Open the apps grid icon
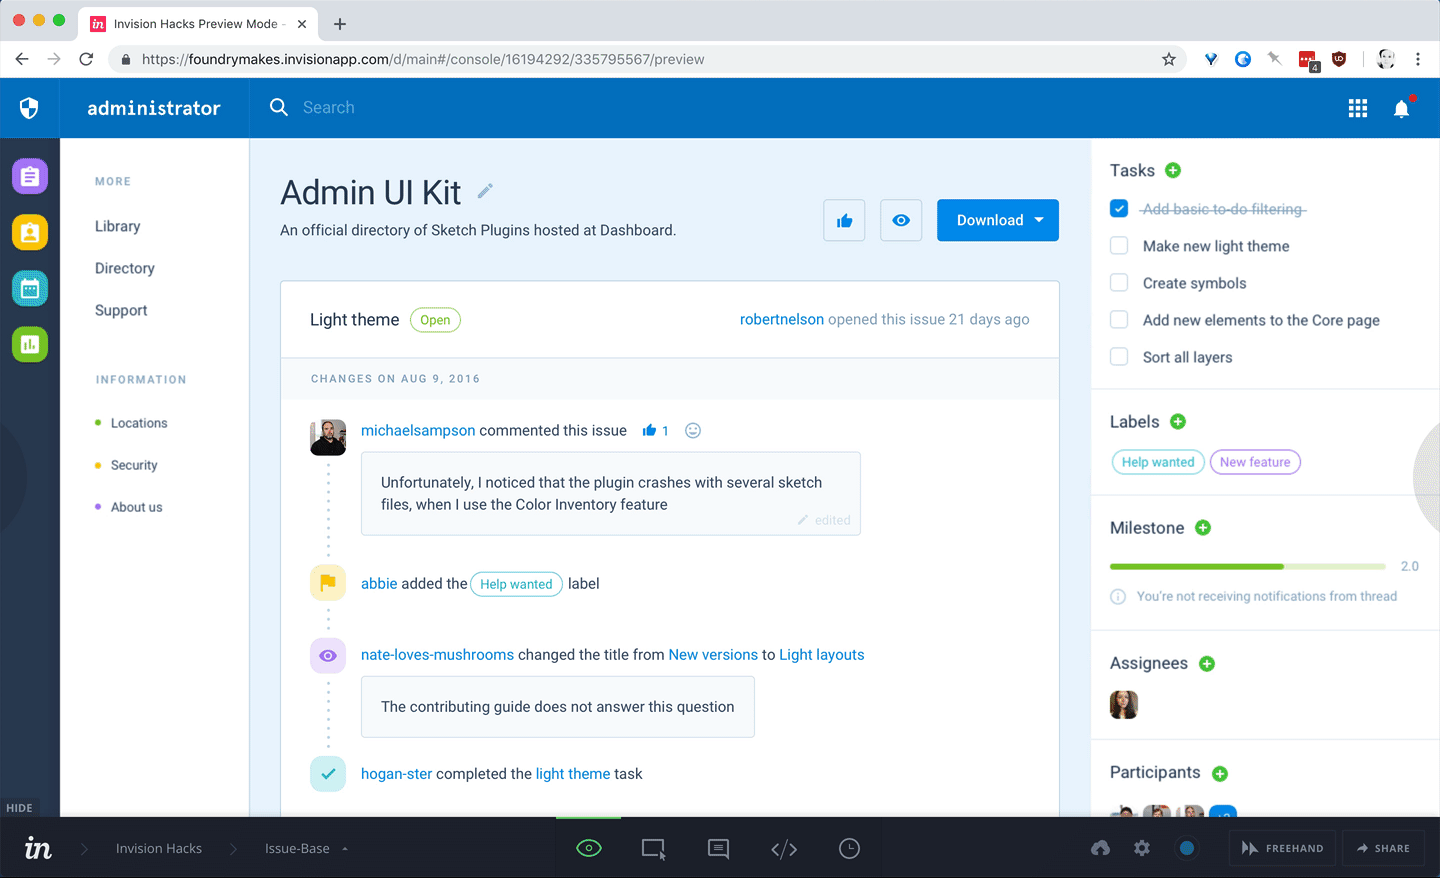This screenshot has height=878, width=1440. point(1357,108)
